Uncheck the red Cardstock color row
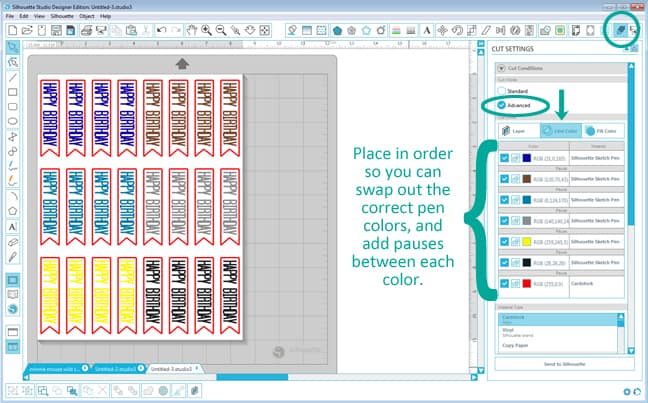 504,284
